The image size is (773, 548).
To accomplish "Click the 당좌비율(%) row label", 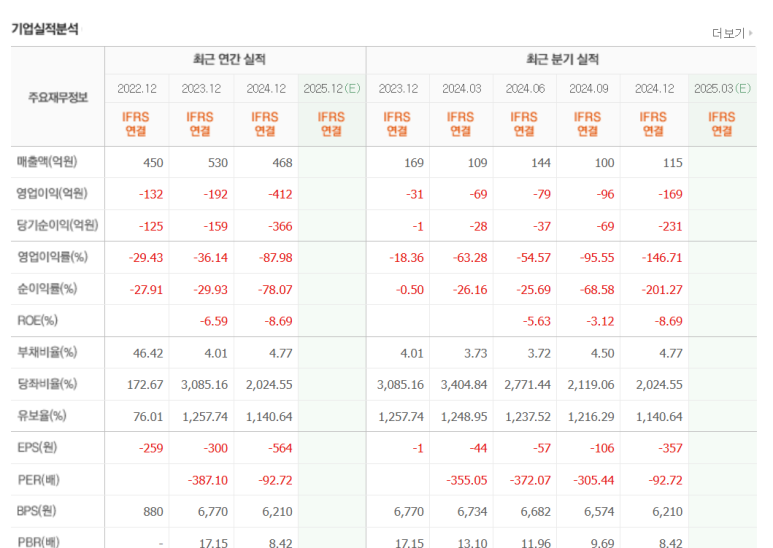I will coord(47,384).
